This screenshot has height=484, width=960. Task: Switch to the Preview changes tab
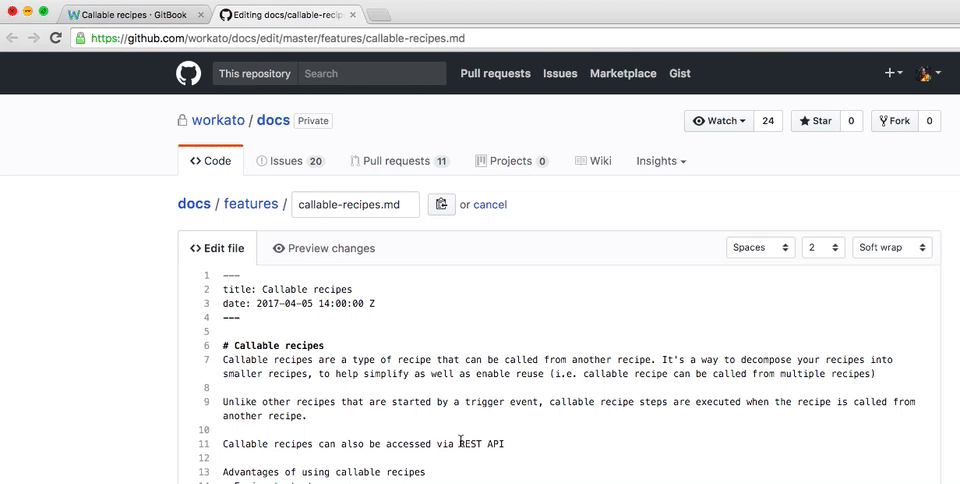coord(323,248)
